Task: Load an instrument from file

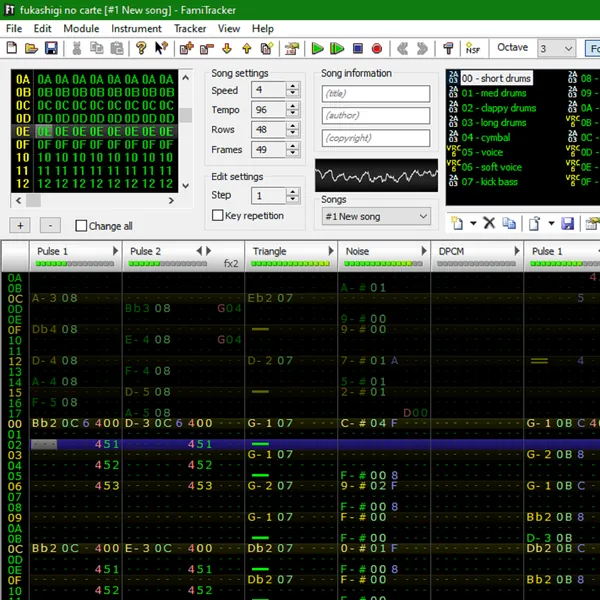Action: click(535, 223)
